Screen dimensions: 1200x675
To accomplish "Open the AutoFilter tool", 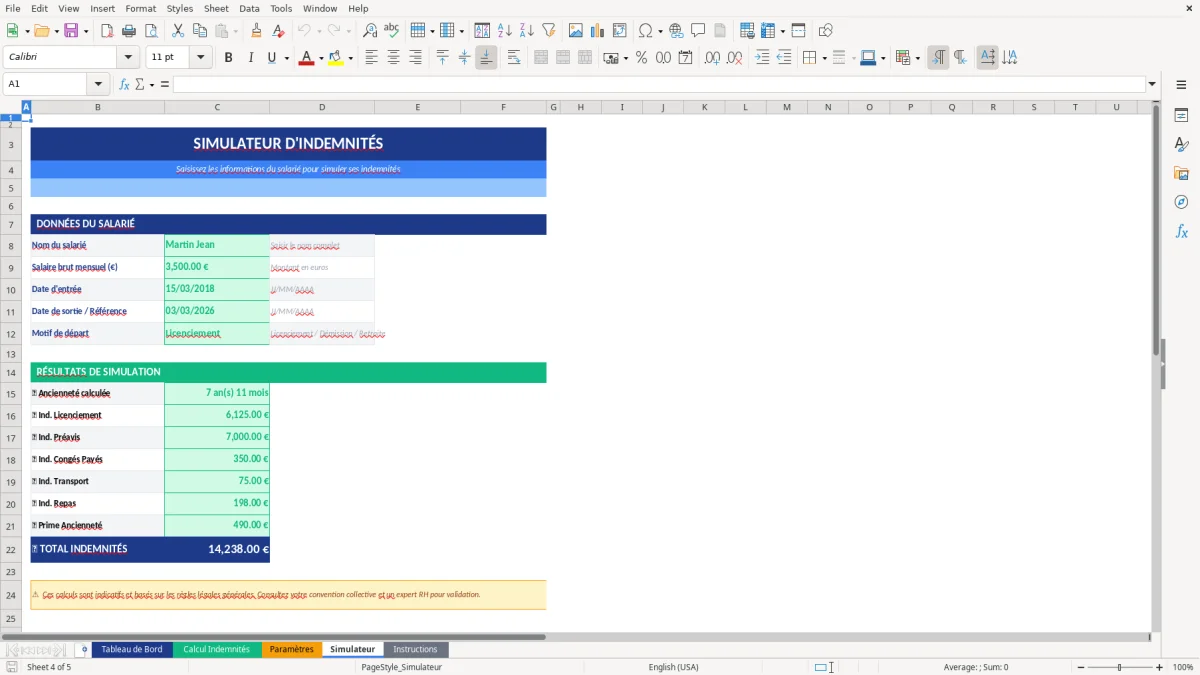I will point(548,30).
